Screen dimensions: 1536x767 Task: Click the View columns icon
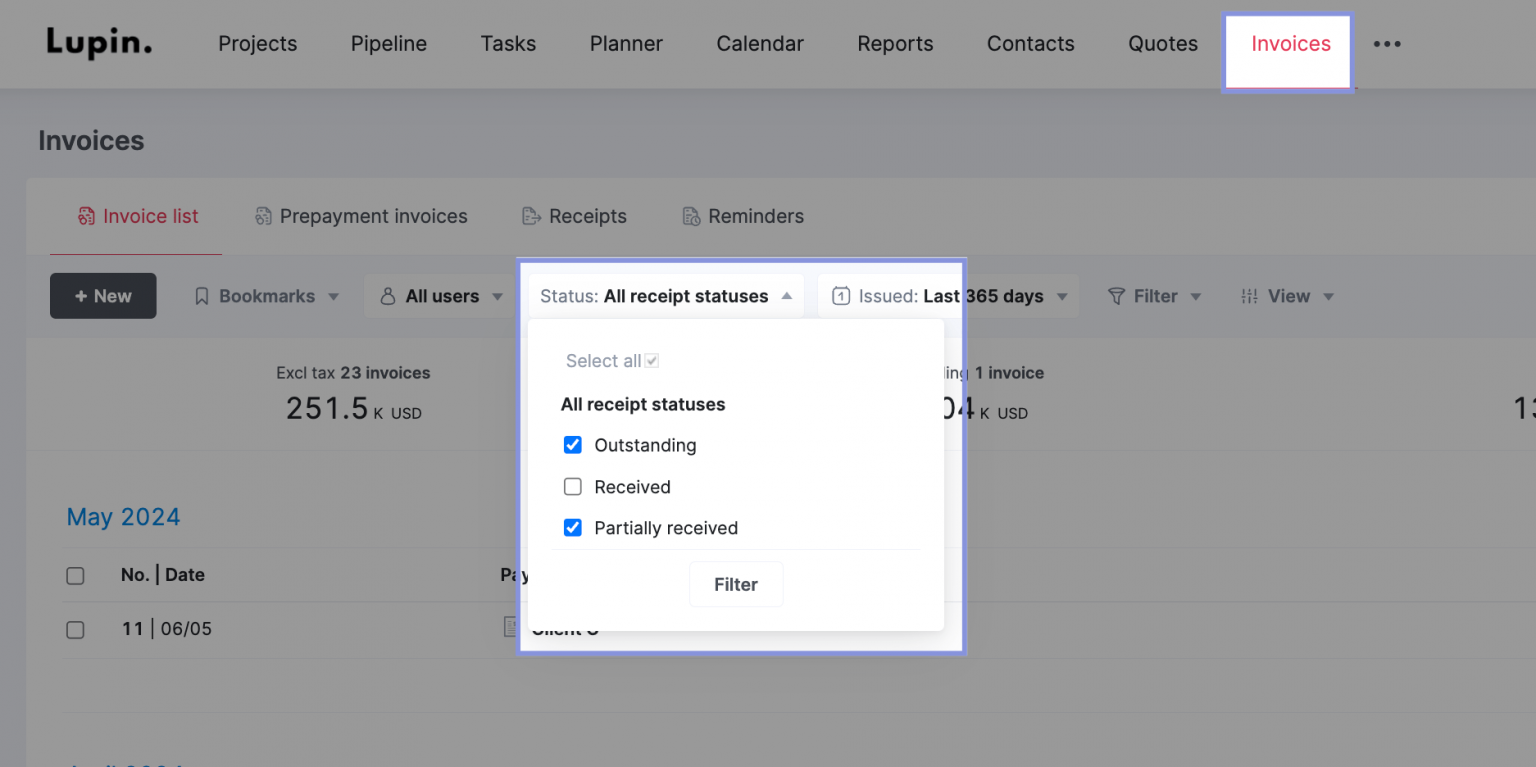[1249, 296]
